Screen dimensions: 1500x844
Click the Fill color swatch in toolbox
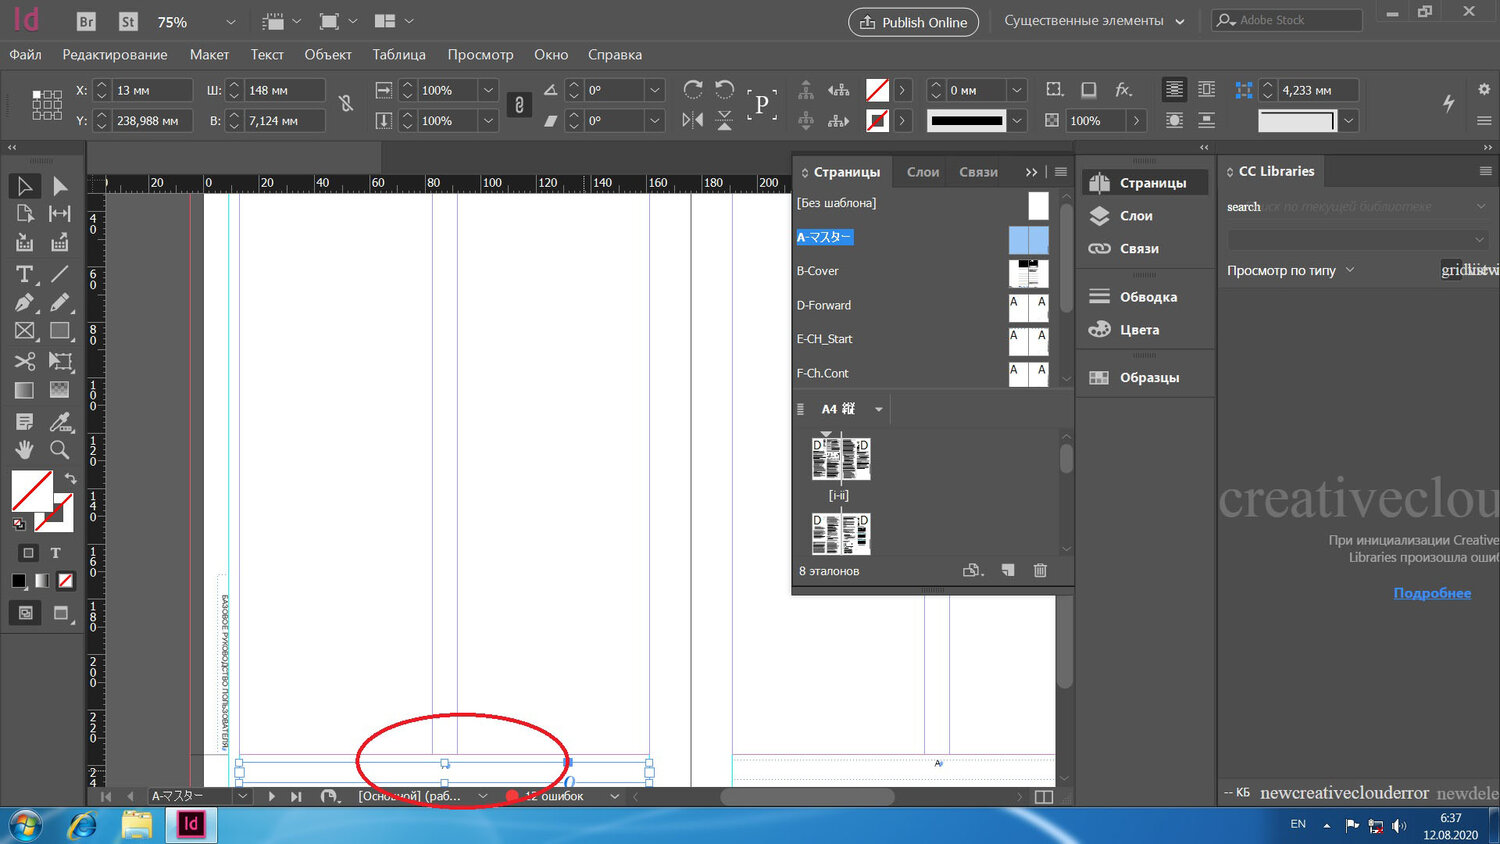[x=32, y=491]
